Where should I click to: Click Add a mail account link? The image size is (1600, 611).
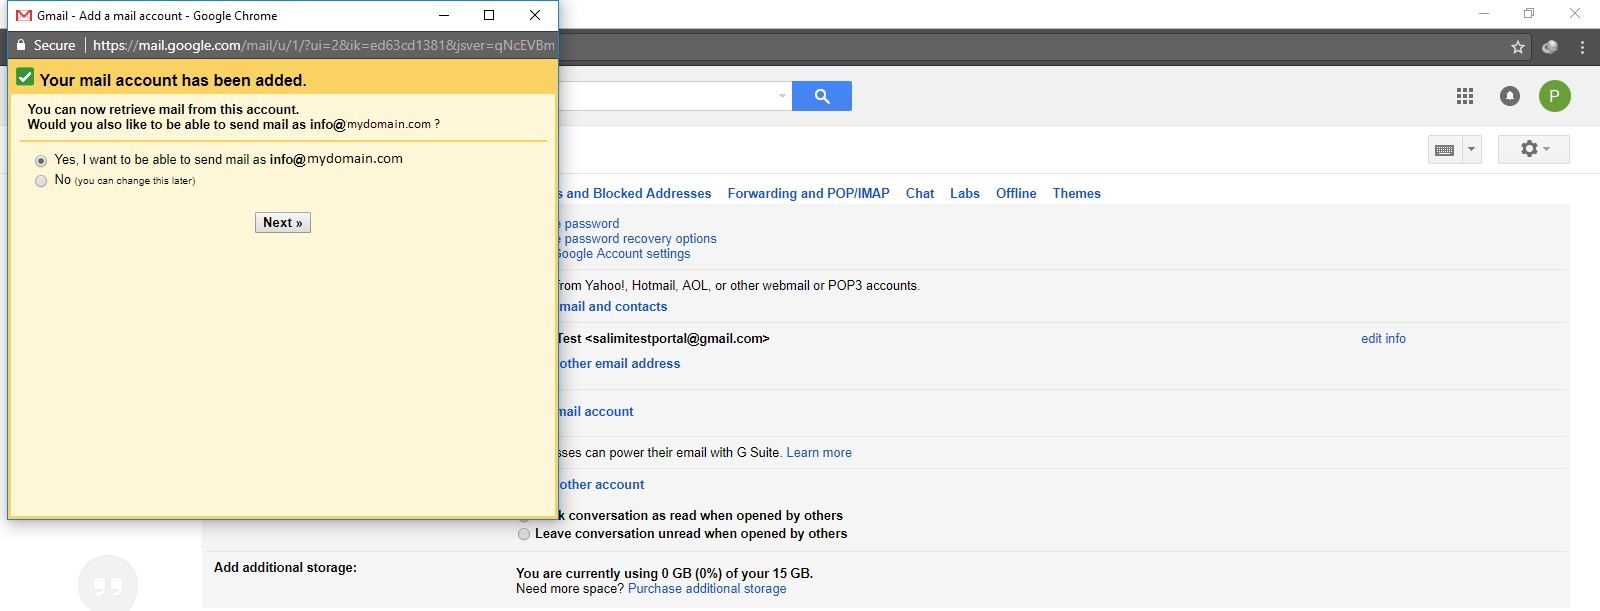coord(596,412)
